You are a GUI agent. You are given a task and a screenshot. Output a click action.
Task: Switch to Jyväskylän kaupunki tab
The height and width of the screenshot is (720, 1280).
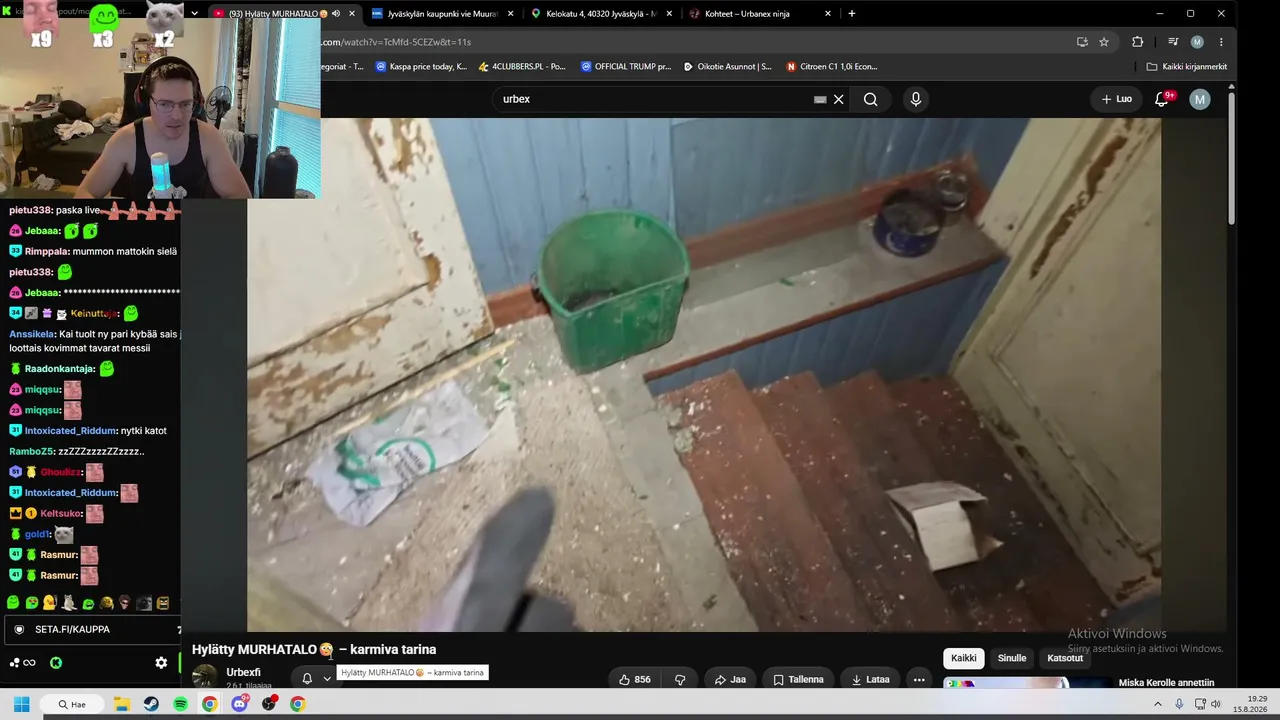pos(442,14)
